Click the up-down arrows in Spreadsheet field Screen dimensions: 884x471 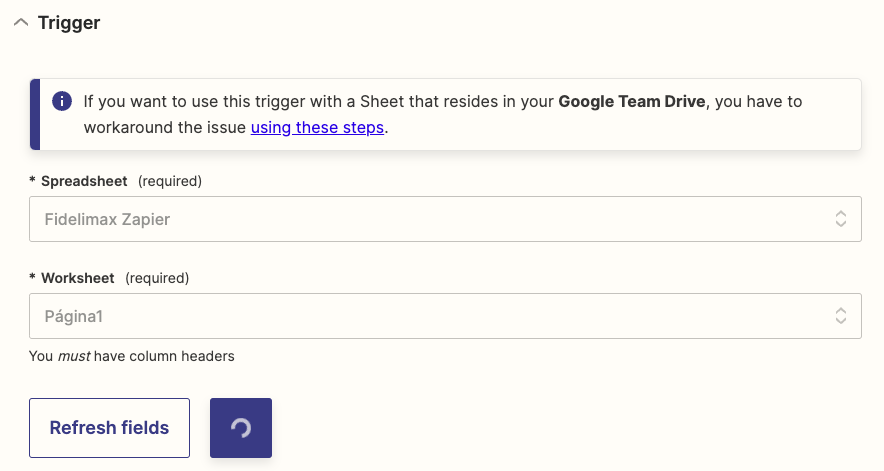coord(841,219)
